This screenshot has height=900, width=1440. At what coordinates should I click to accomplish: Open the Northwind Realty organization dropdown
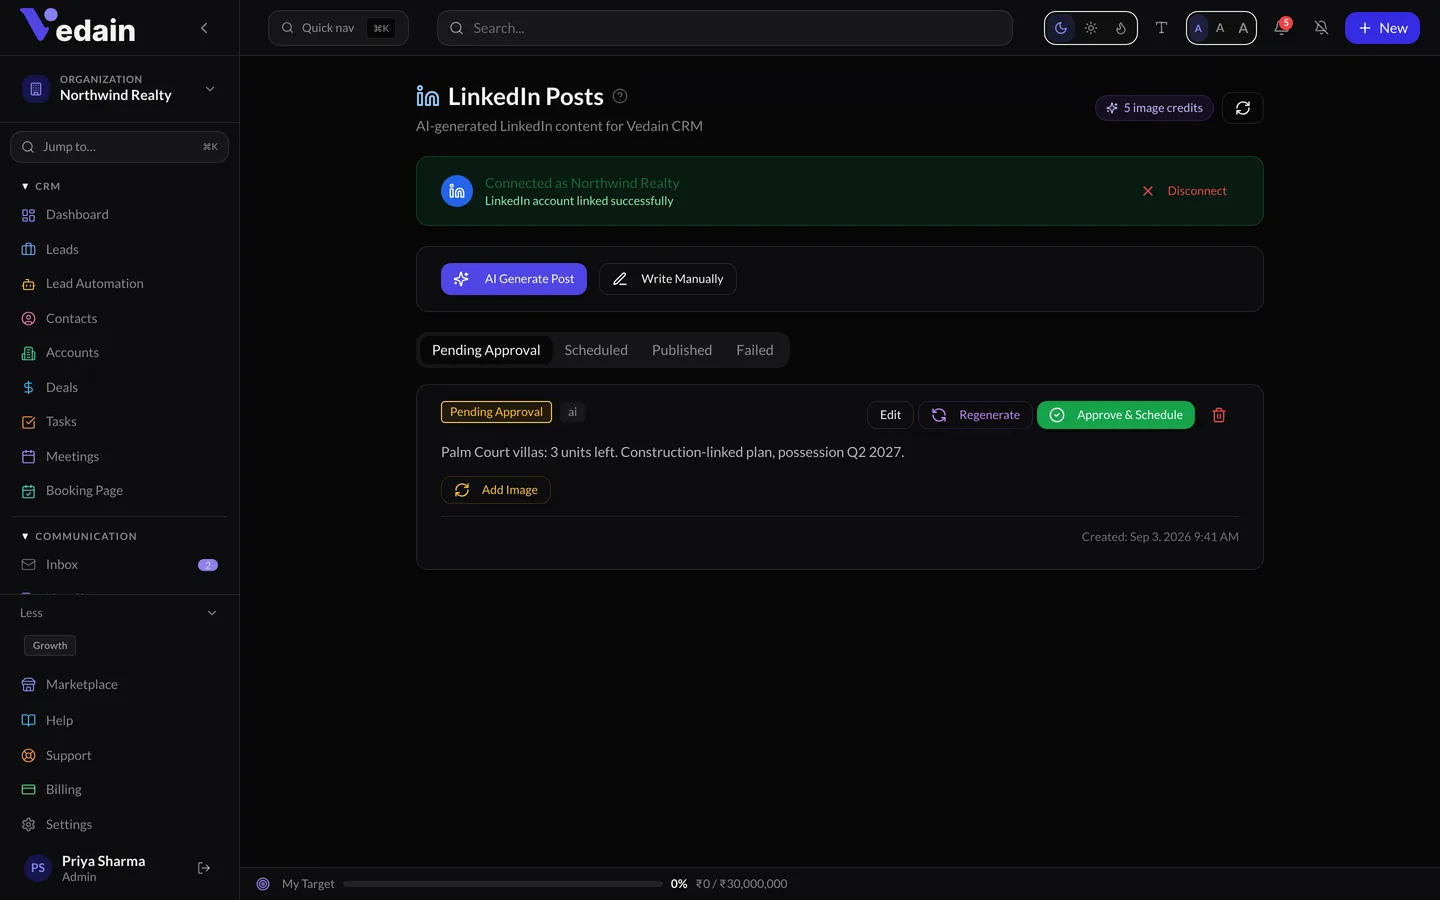120,89
